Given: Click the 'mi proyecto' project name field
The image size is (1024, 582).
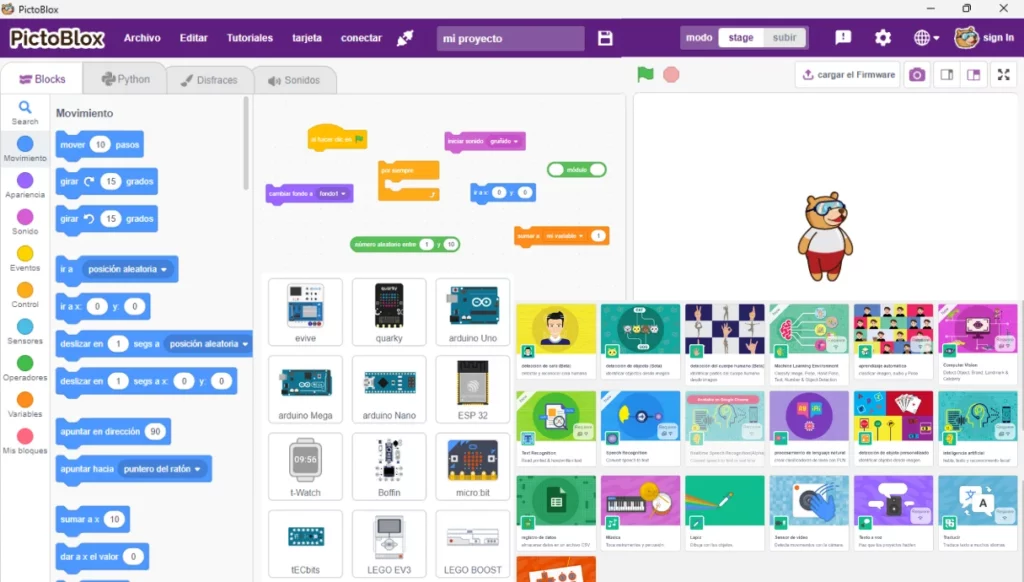Looking at the screenshot, I should [511, 39].
